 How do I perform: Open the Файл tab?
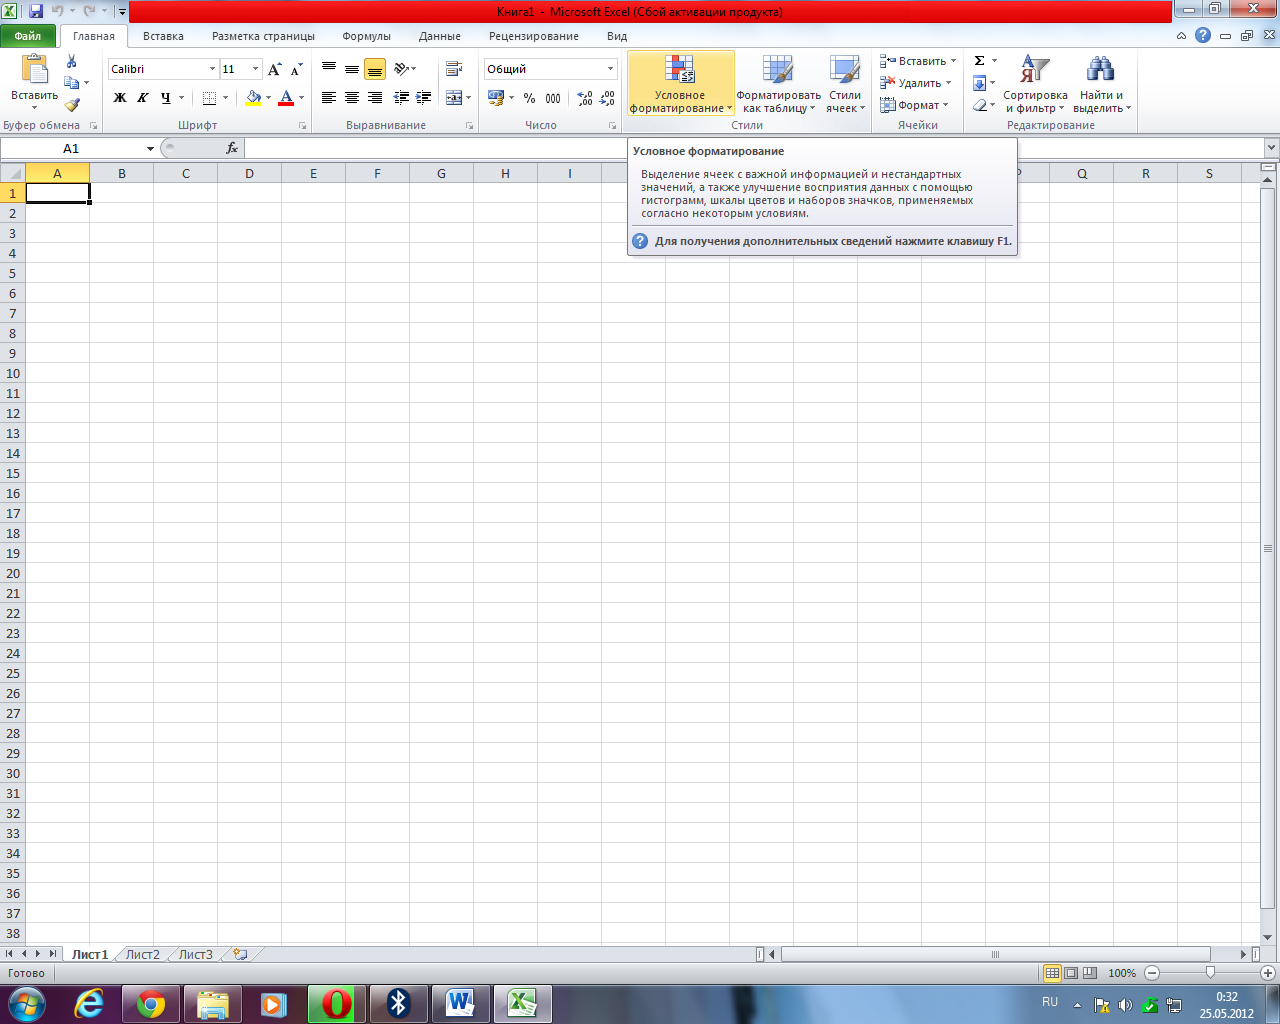click(28, 36)
